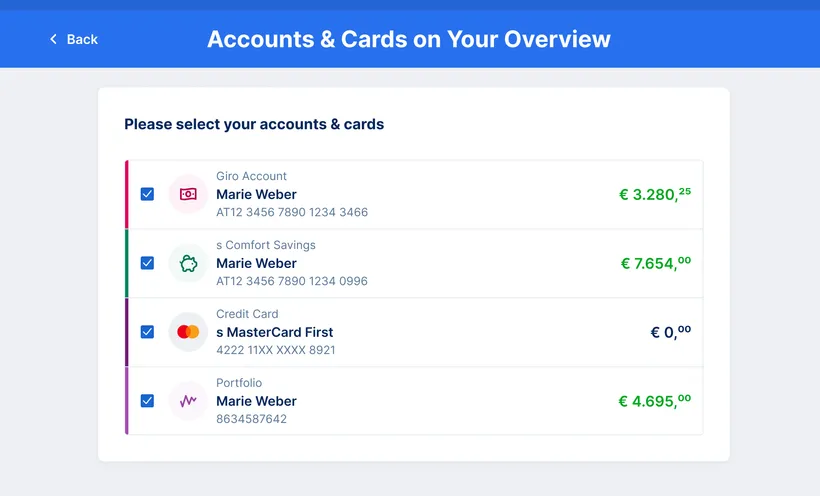The width and height of the screenshot is (820, 496).
Task: Click the Portfolio chart icon
Action: (x=188, y=401)
